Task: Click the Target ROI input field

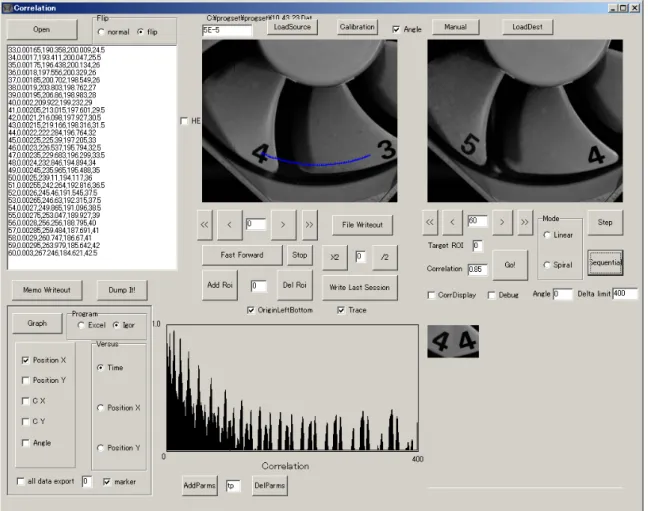Action: coord(477,246)
